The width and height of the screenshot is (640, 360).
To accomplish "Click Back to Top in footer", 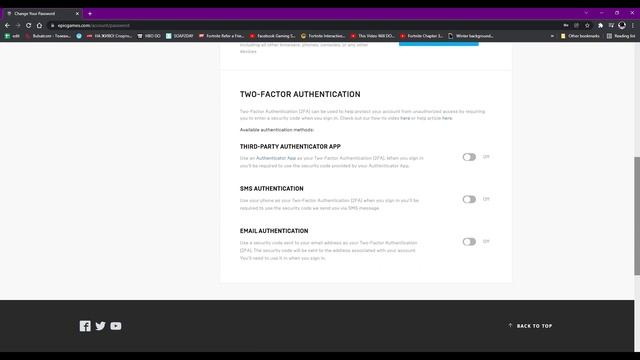I will point(530,326).
